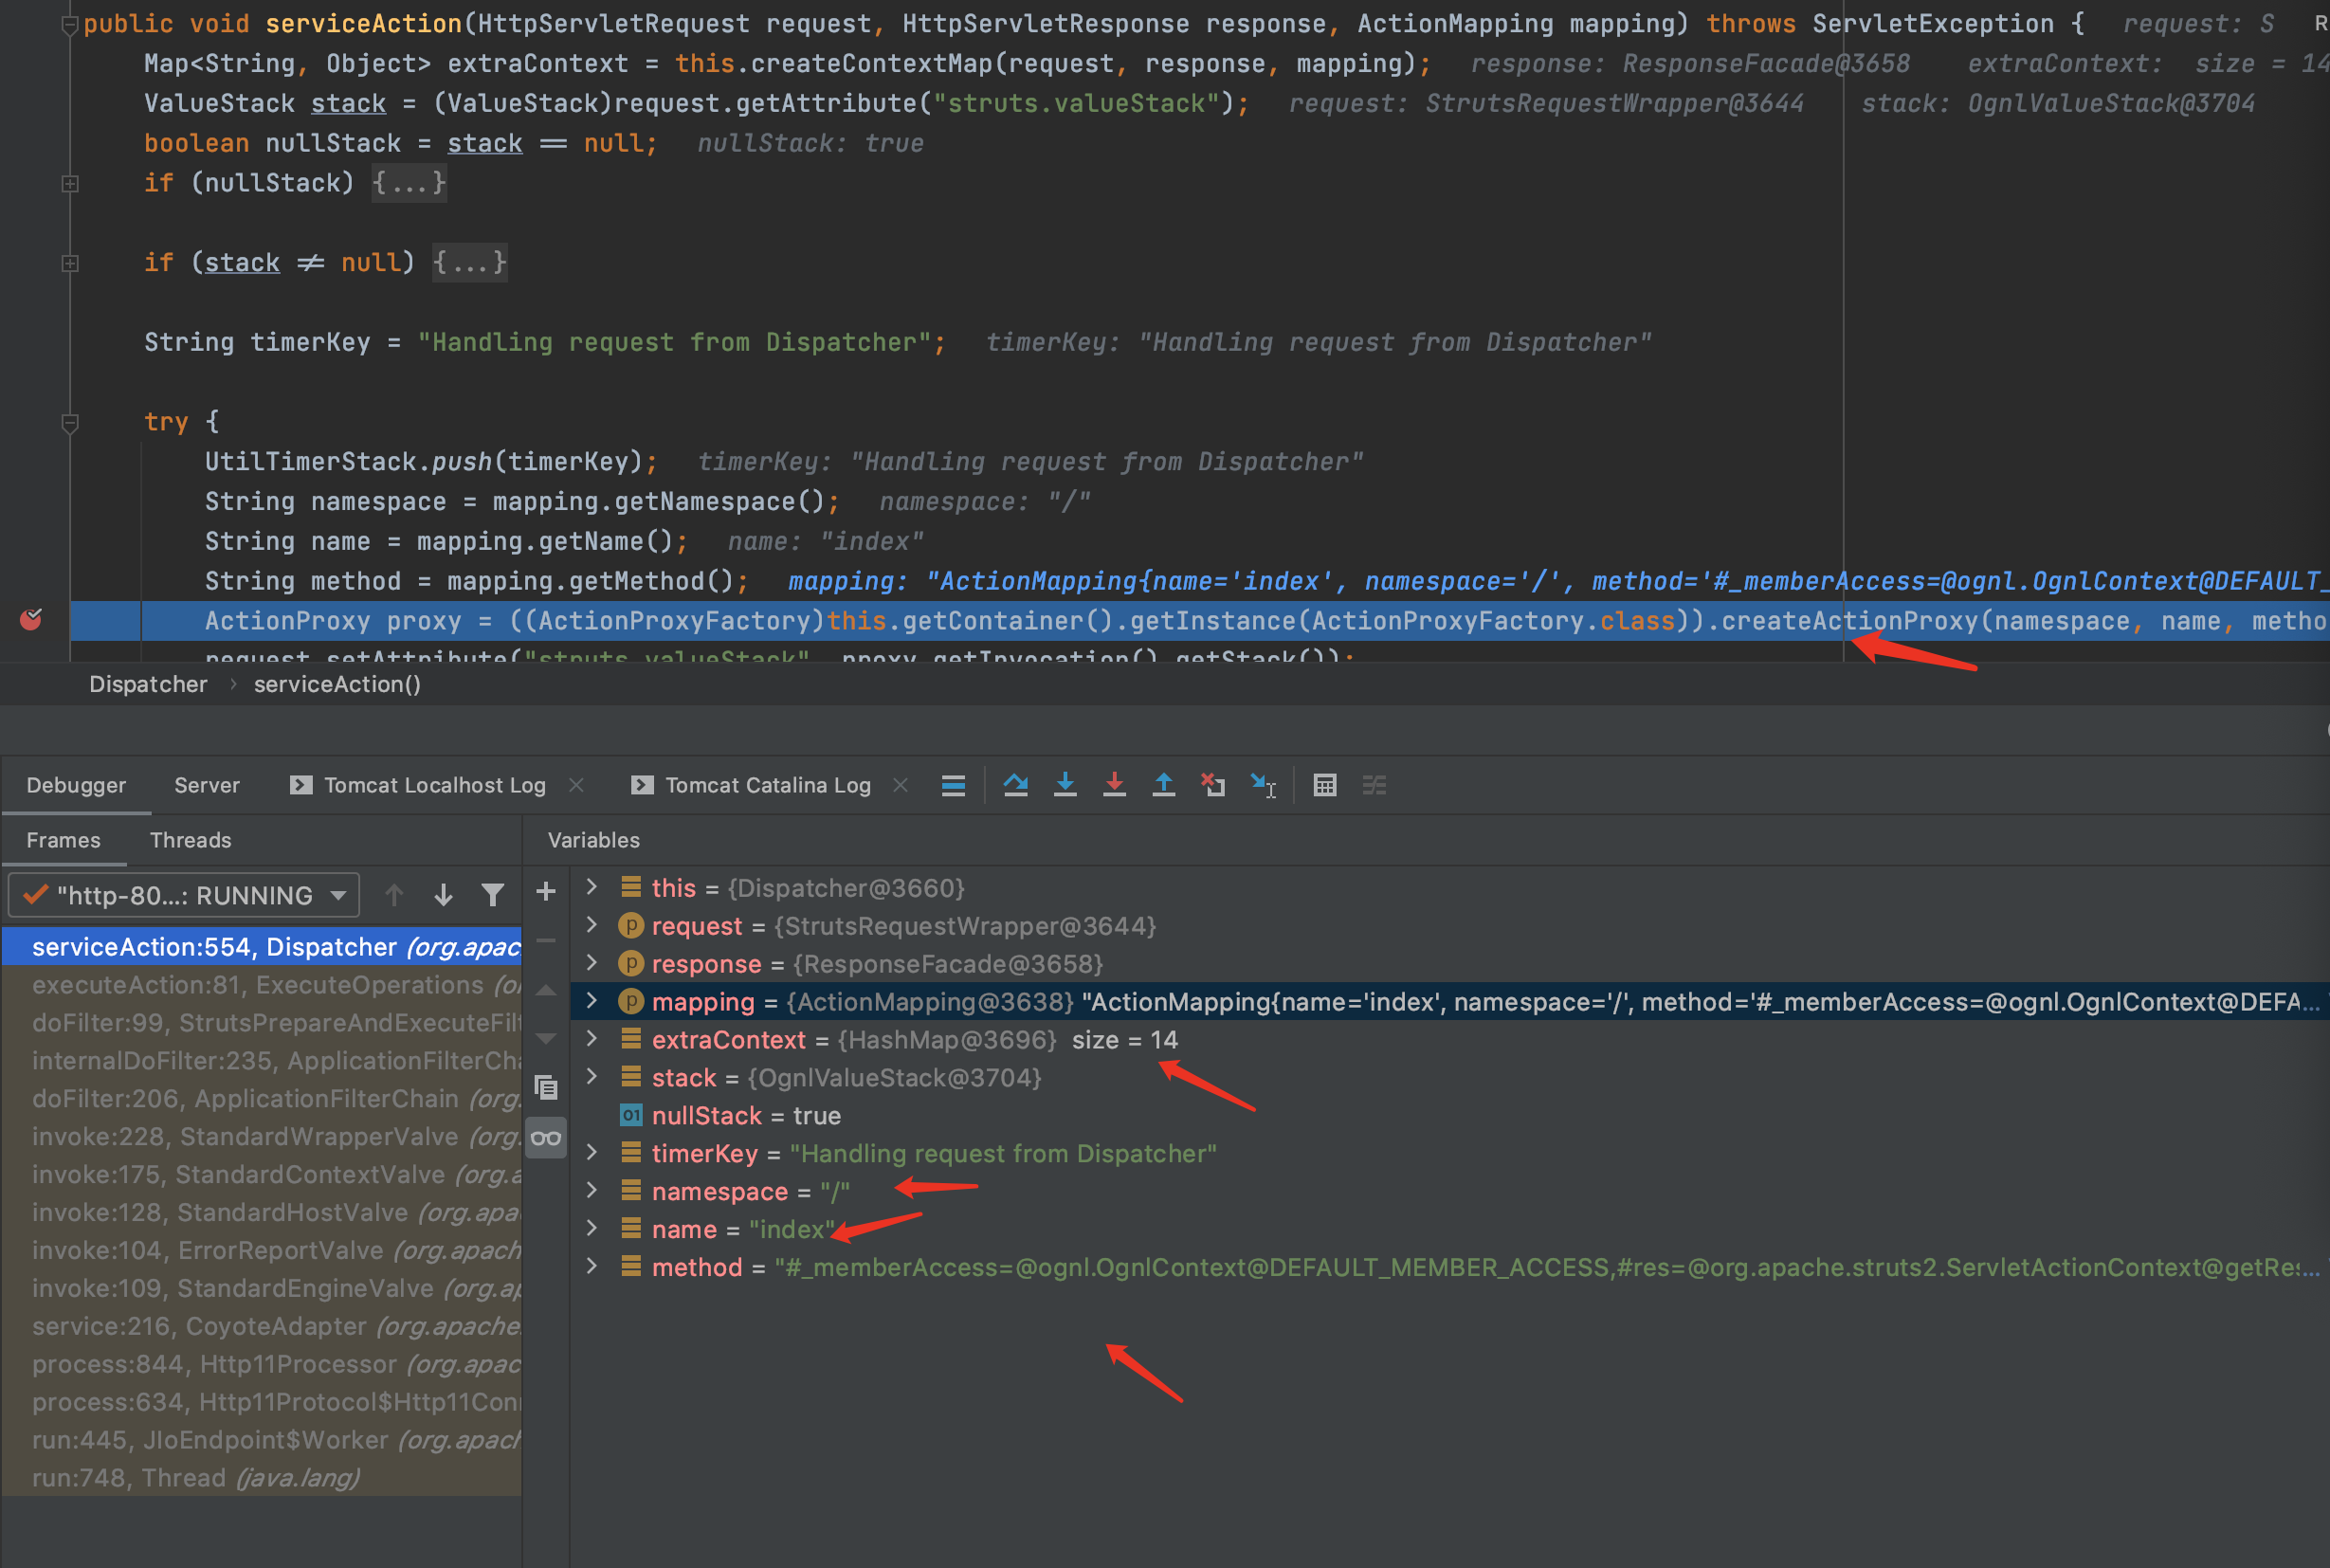The width and height of the screenshot is (2330, 1568).
Task: Click the collapsed {...} after if (nullStack)
Action: pos(409,183)
